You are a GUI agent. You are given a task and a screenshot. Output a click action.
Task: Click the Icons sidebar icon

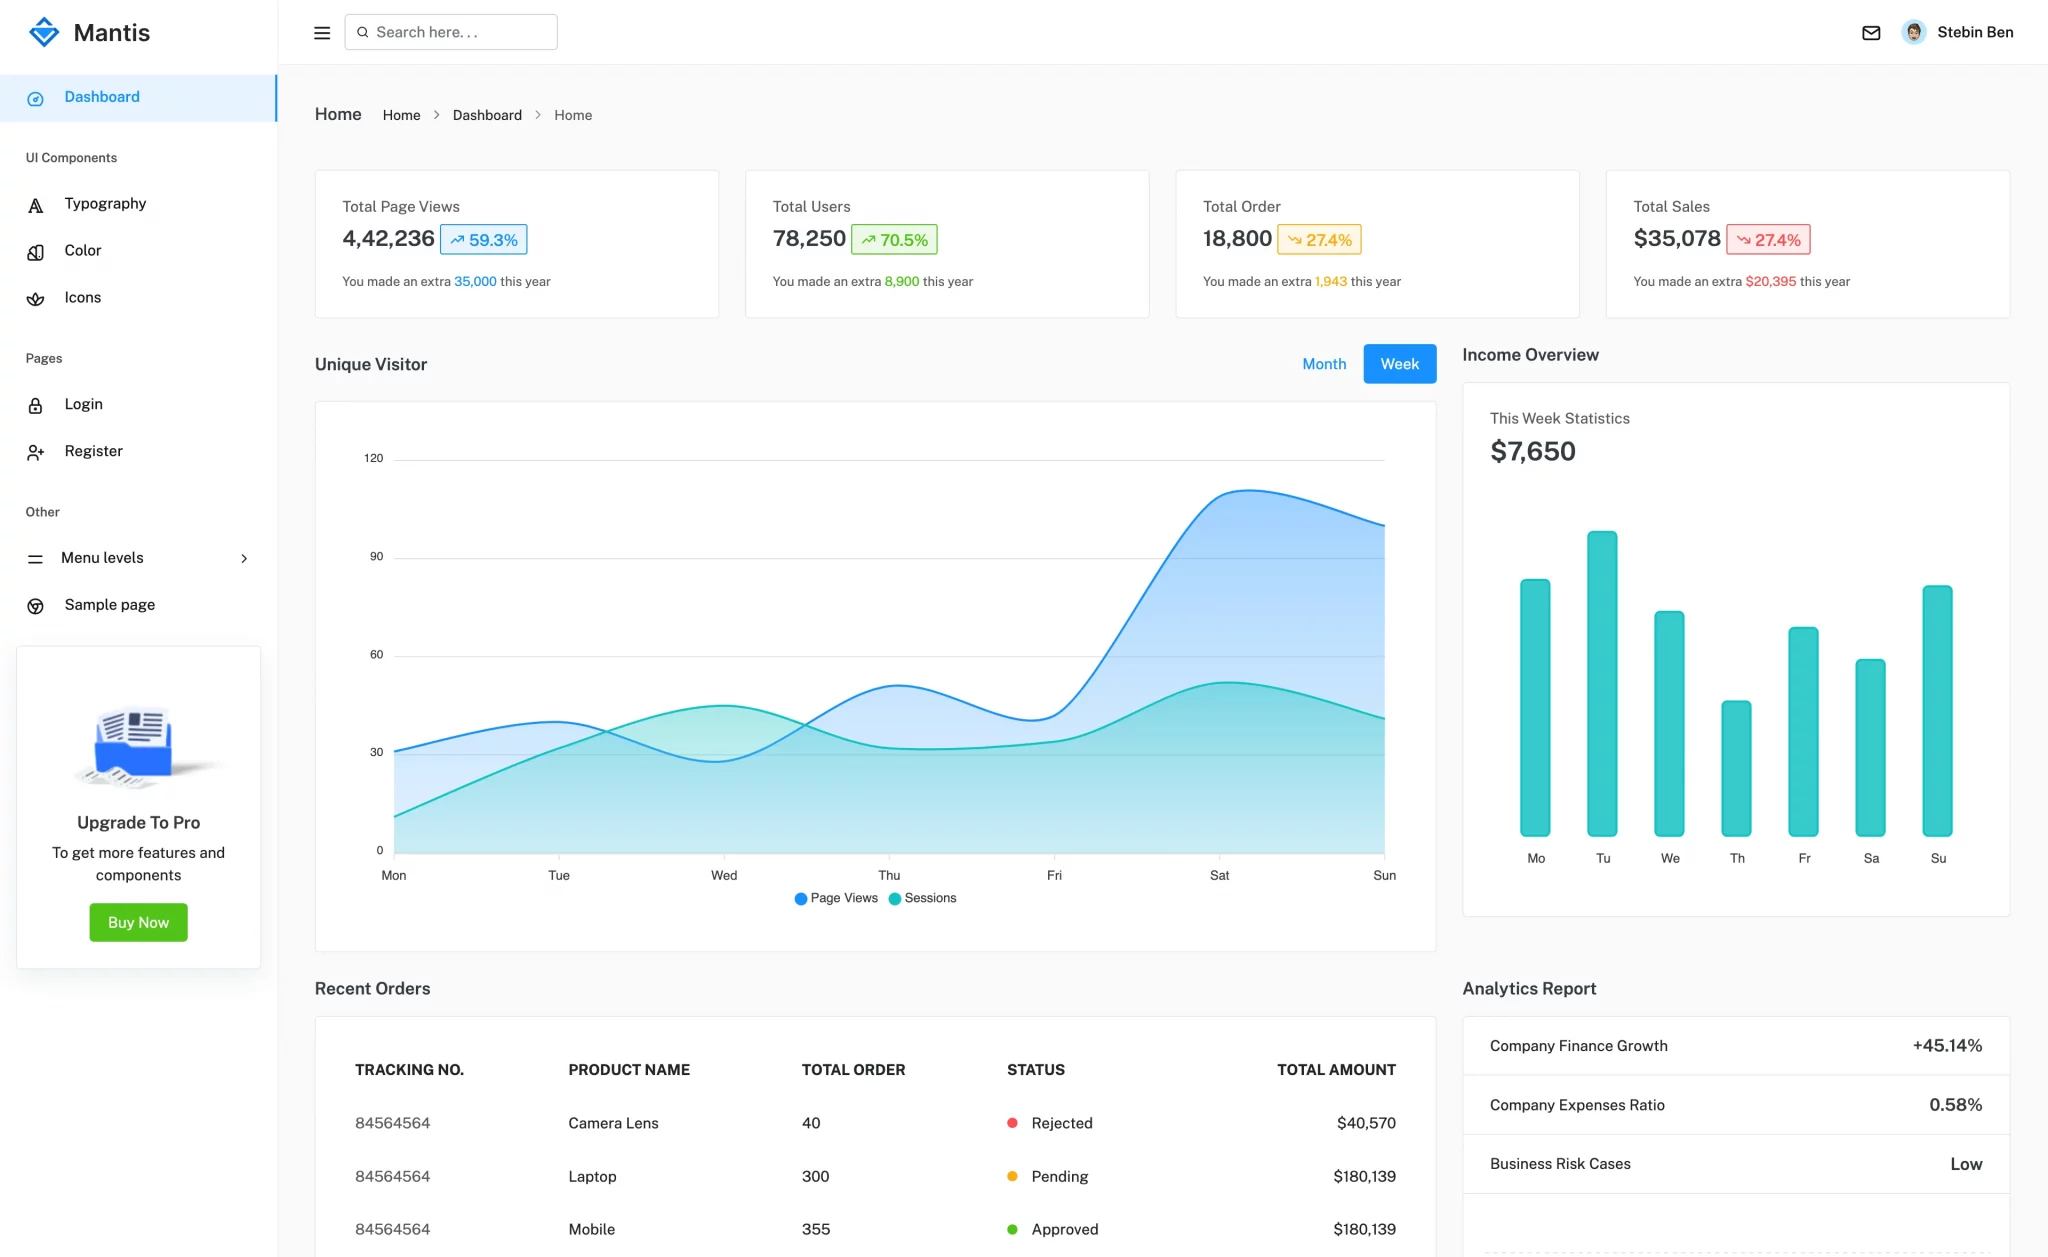tap(36, 297)
